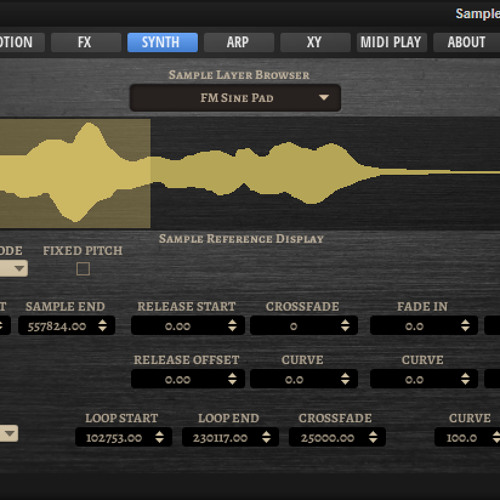Select the XY tab
Viewport: 500px width, 500px height.
315,42
